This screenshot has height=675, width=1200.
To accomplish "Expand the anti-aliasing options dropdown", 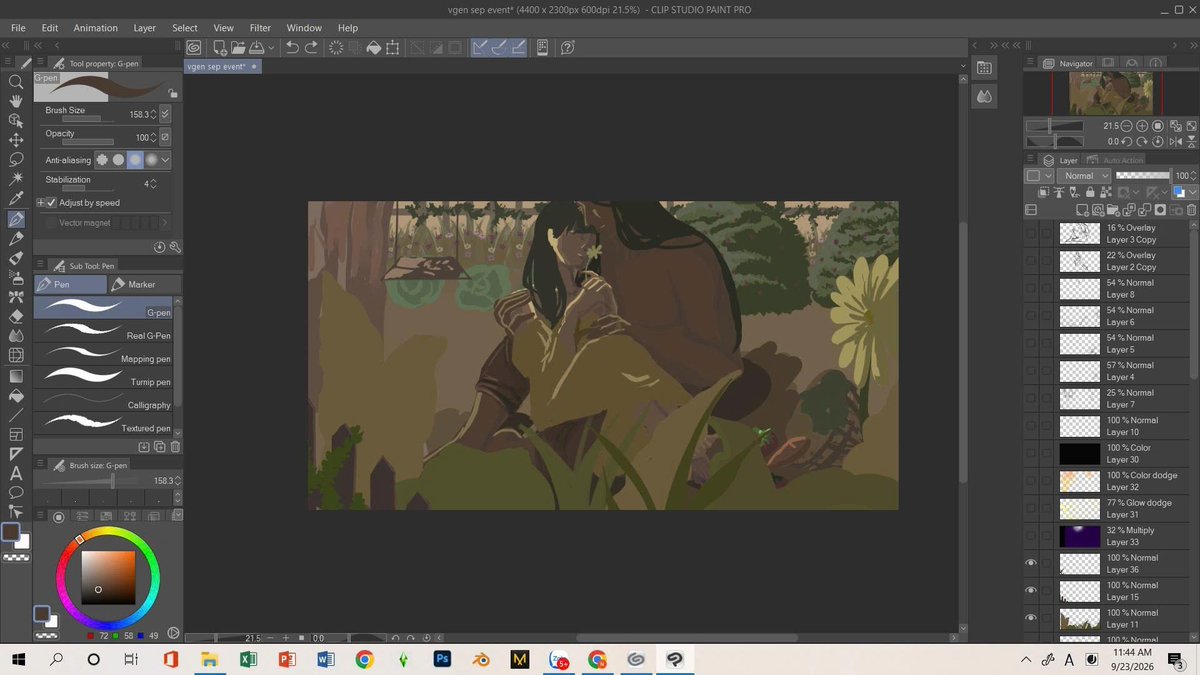I will (x=166, y=159).
